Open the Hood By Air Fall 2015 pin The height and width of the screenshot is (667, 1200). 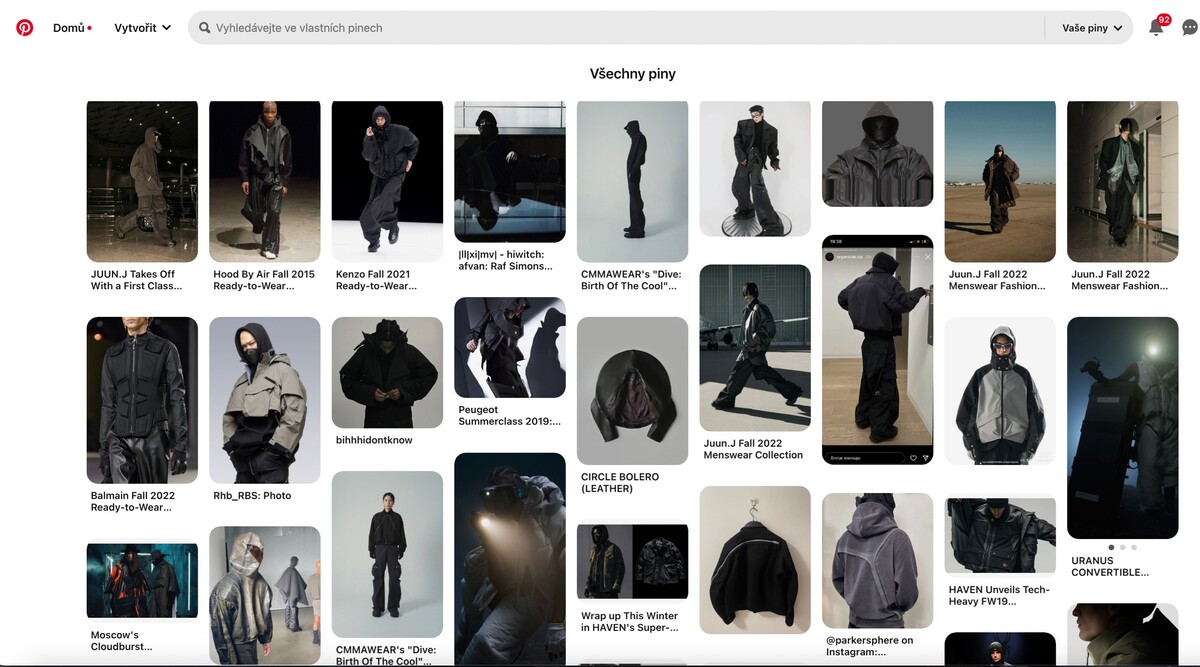tap(264, 181)
